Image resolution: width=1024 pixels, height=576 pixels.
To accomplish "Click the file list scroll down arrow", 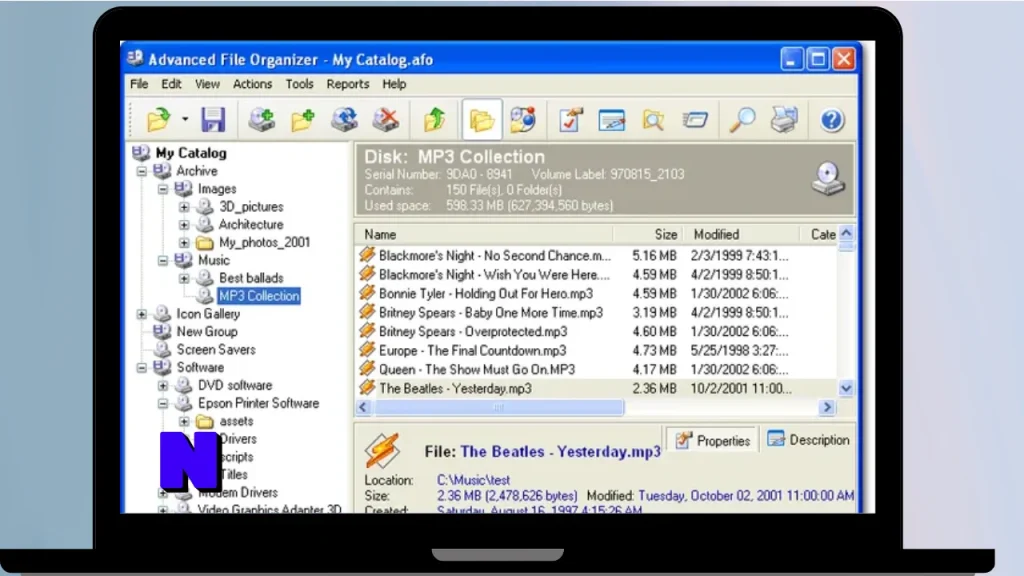I will (846, 389).
